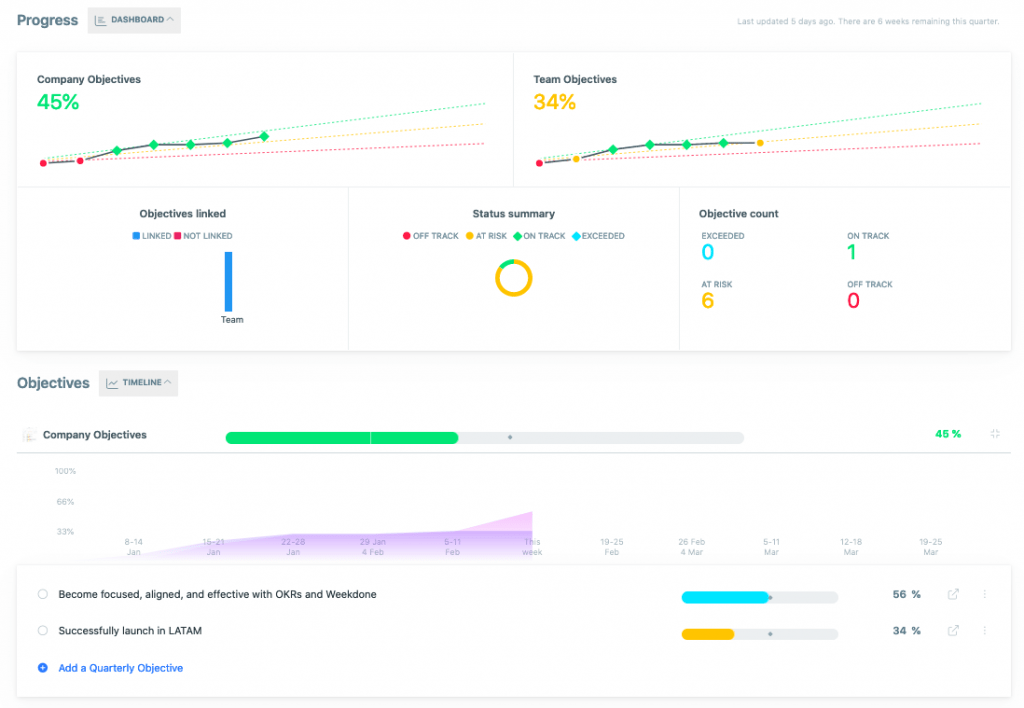Select the radio circle beside the OKRs objective

coord(42,594)
